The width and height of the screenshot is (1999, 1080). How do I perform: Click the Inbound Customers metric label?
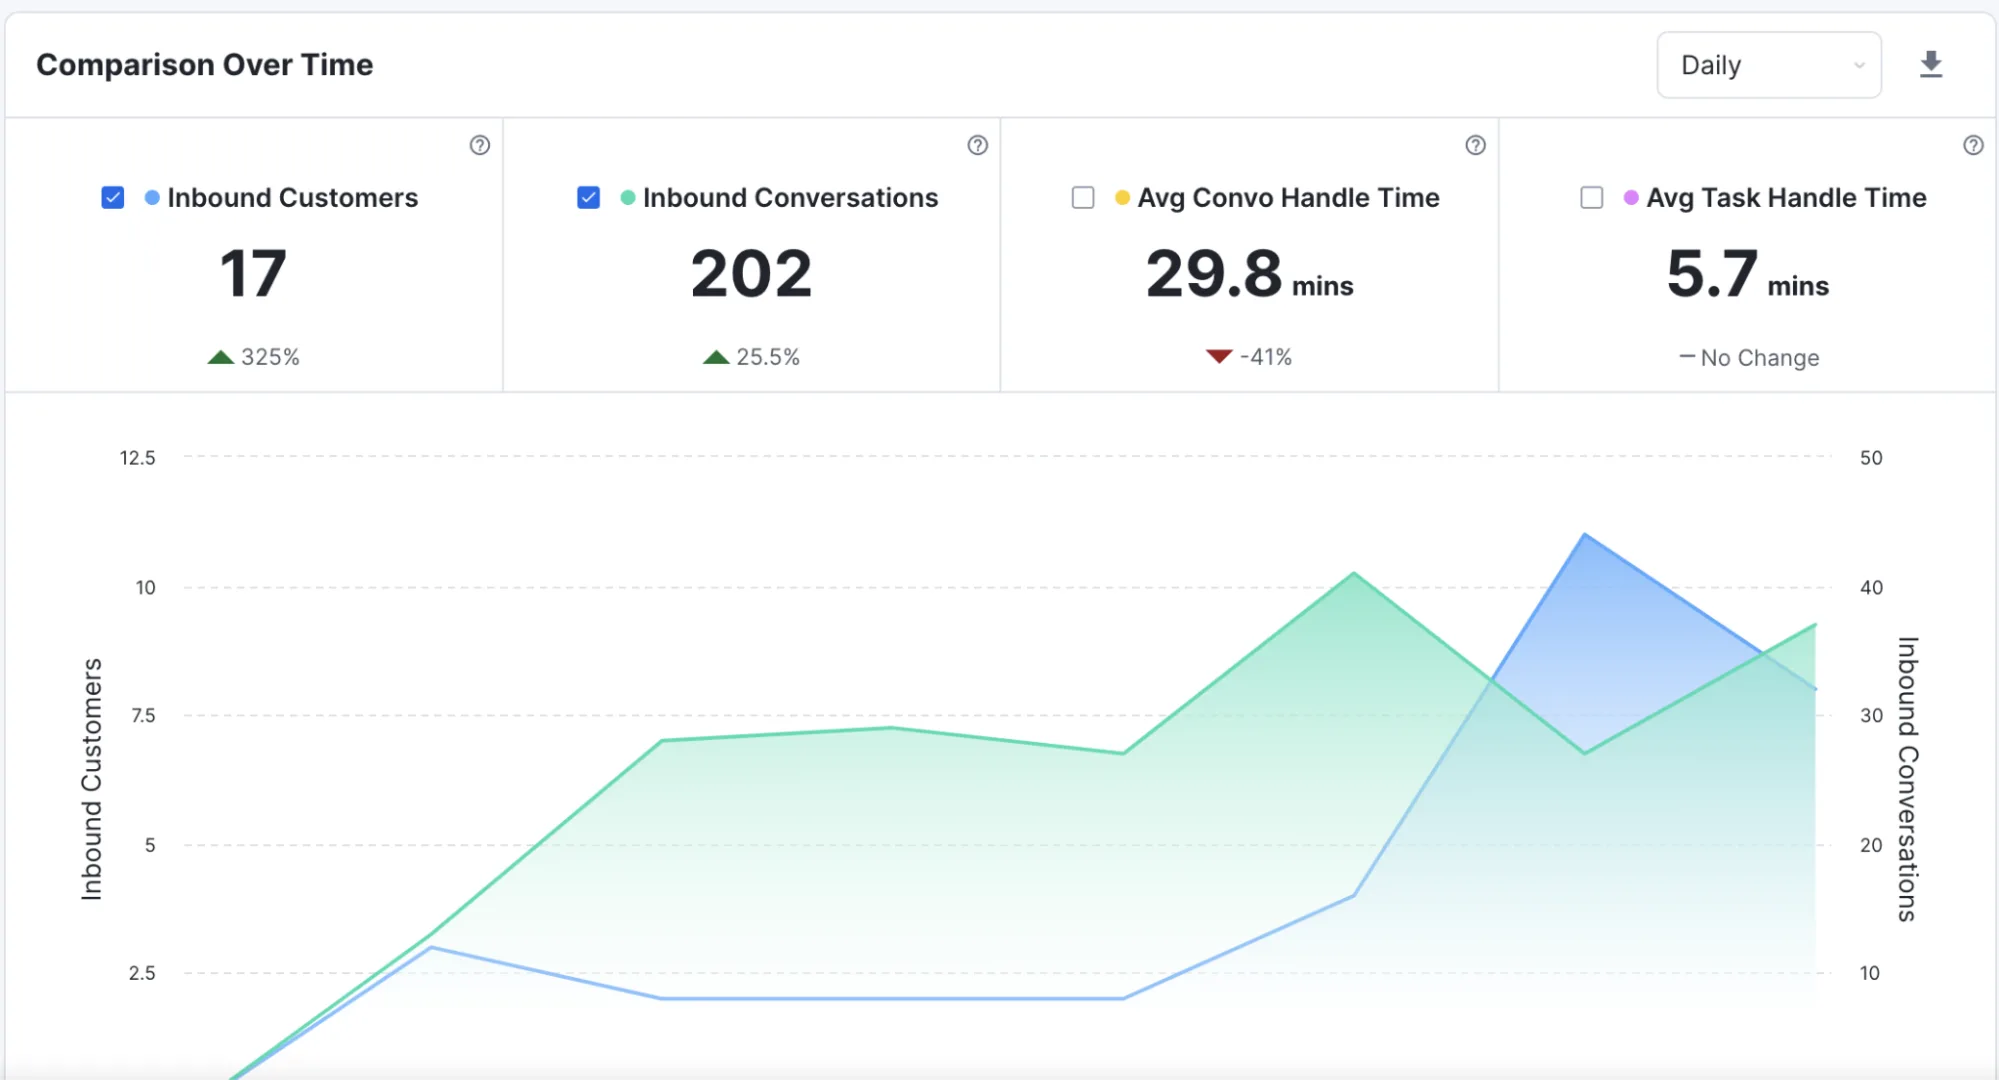pyautogui.click(x=293, y=198)
